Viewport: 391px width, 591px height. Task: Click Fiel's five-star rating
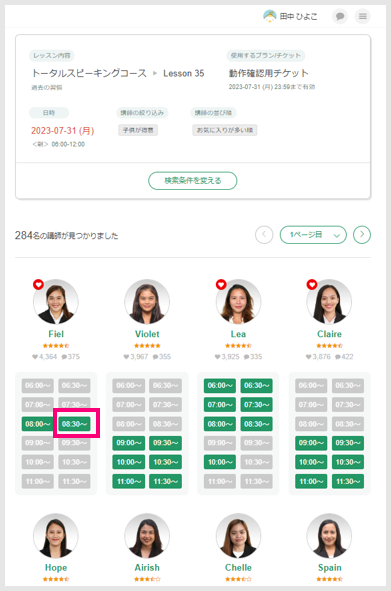56,346
